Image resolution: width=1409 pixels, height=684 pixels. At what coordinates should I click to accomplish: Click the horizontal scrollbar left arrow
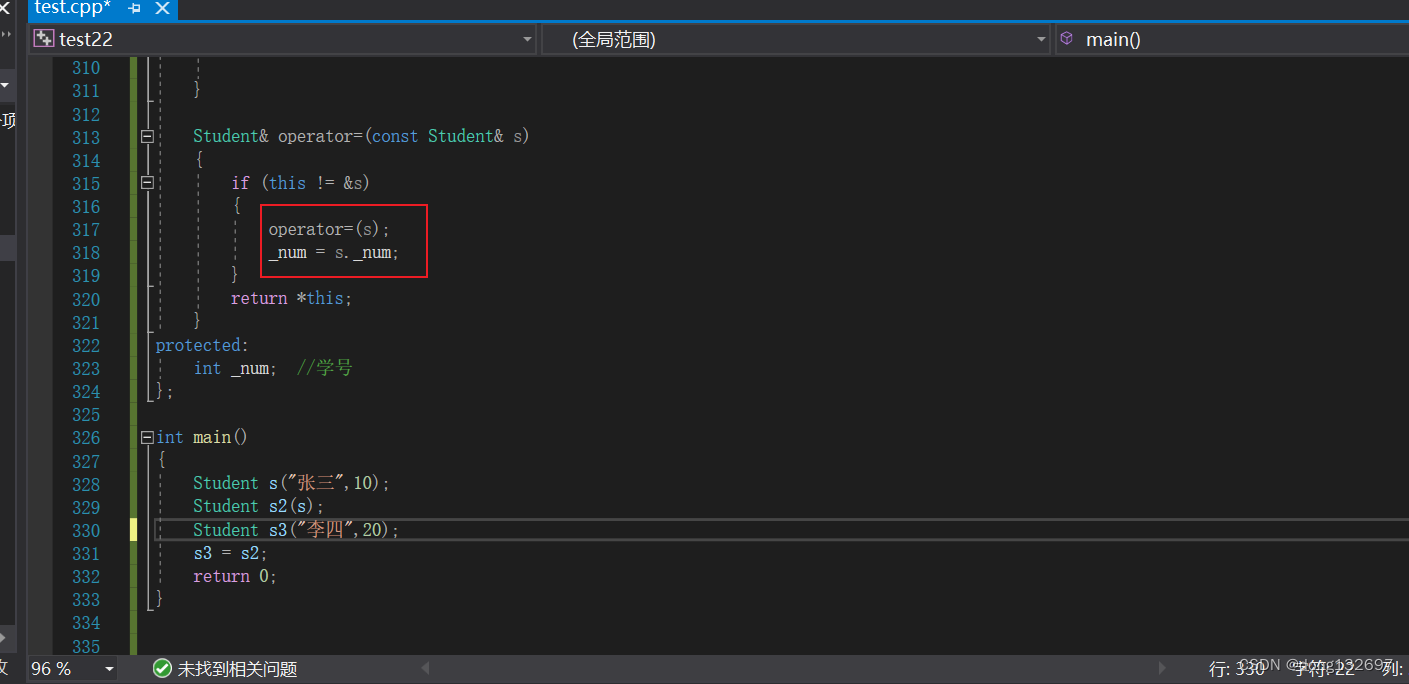[x=425, y=668]
